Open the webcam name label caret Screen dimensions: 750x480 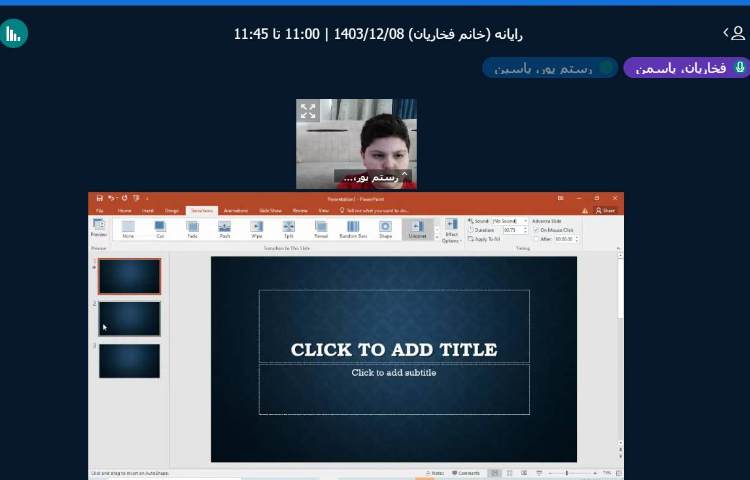pos(405,174)
